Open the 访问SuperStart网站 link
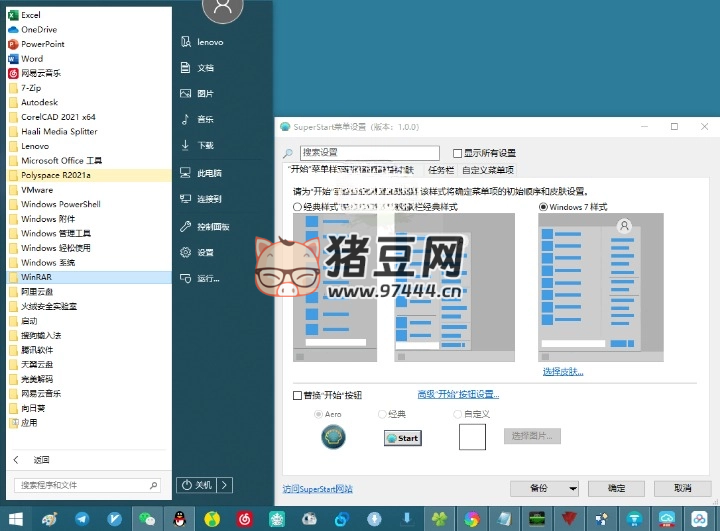This screenshot has height=531, width=720. pyautogui.click(x=318, y=489)
